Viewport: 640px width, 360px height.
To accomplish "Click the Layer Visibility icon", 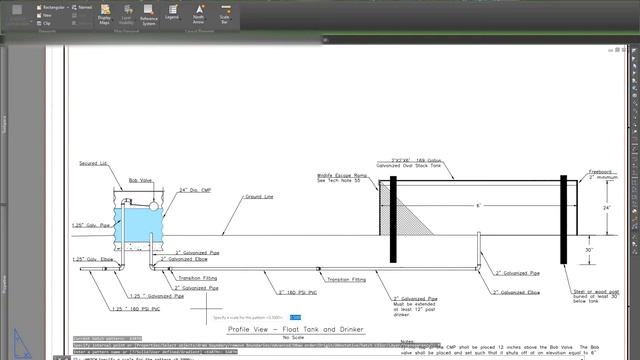I will [x=127, y=10].
